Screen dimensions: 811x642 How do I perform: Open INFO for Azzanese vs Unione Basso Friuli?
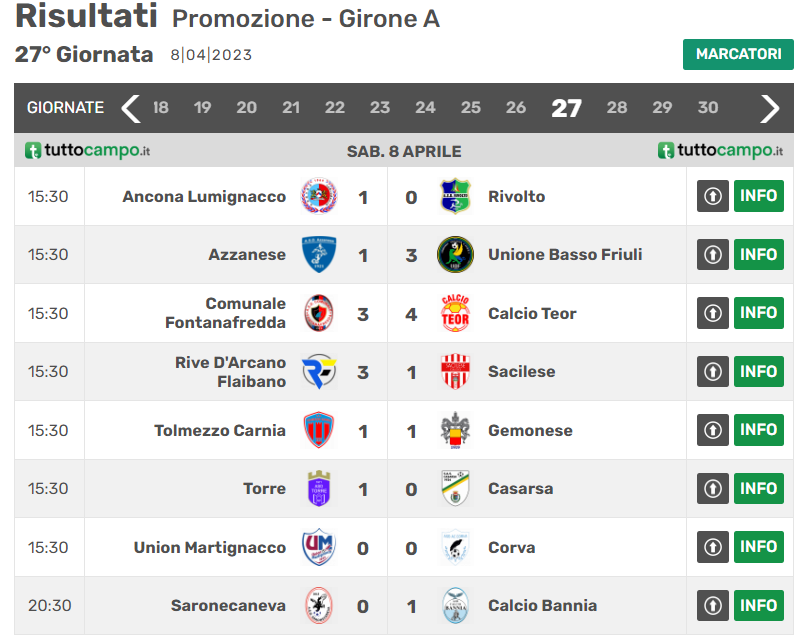(x=758, y=255)
